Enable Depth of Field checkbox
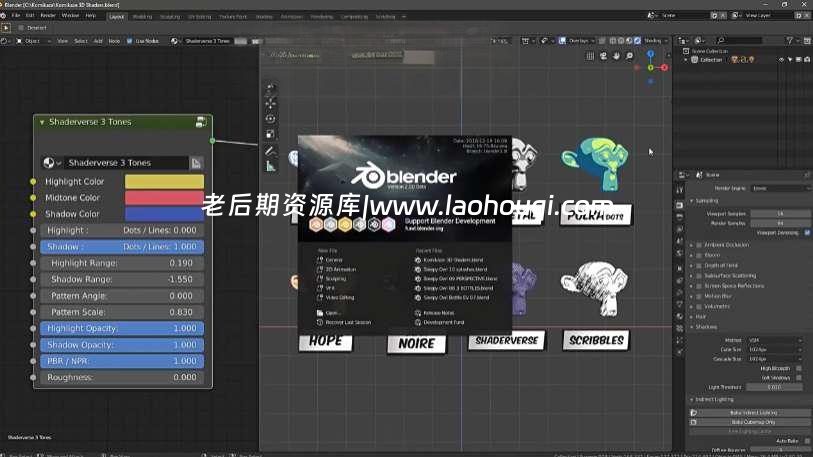The height and width of the screenshot is (457, 813). [699, 266]
